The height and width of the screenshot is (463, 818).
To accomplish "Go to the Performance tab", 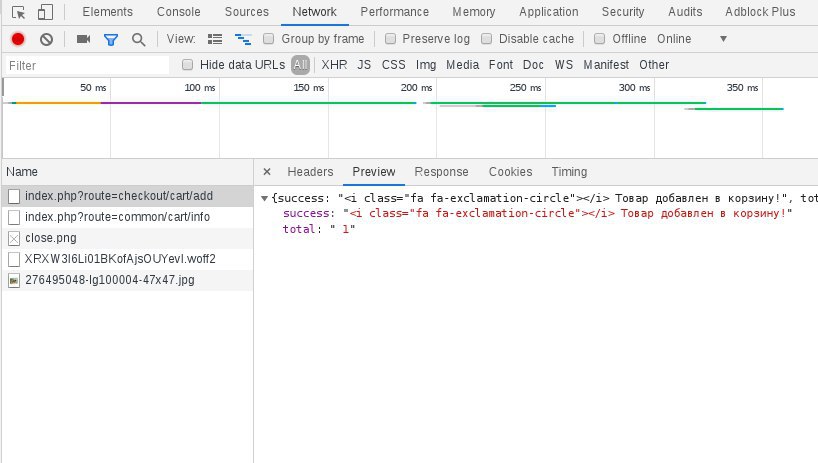I will [x=394, y=11].
